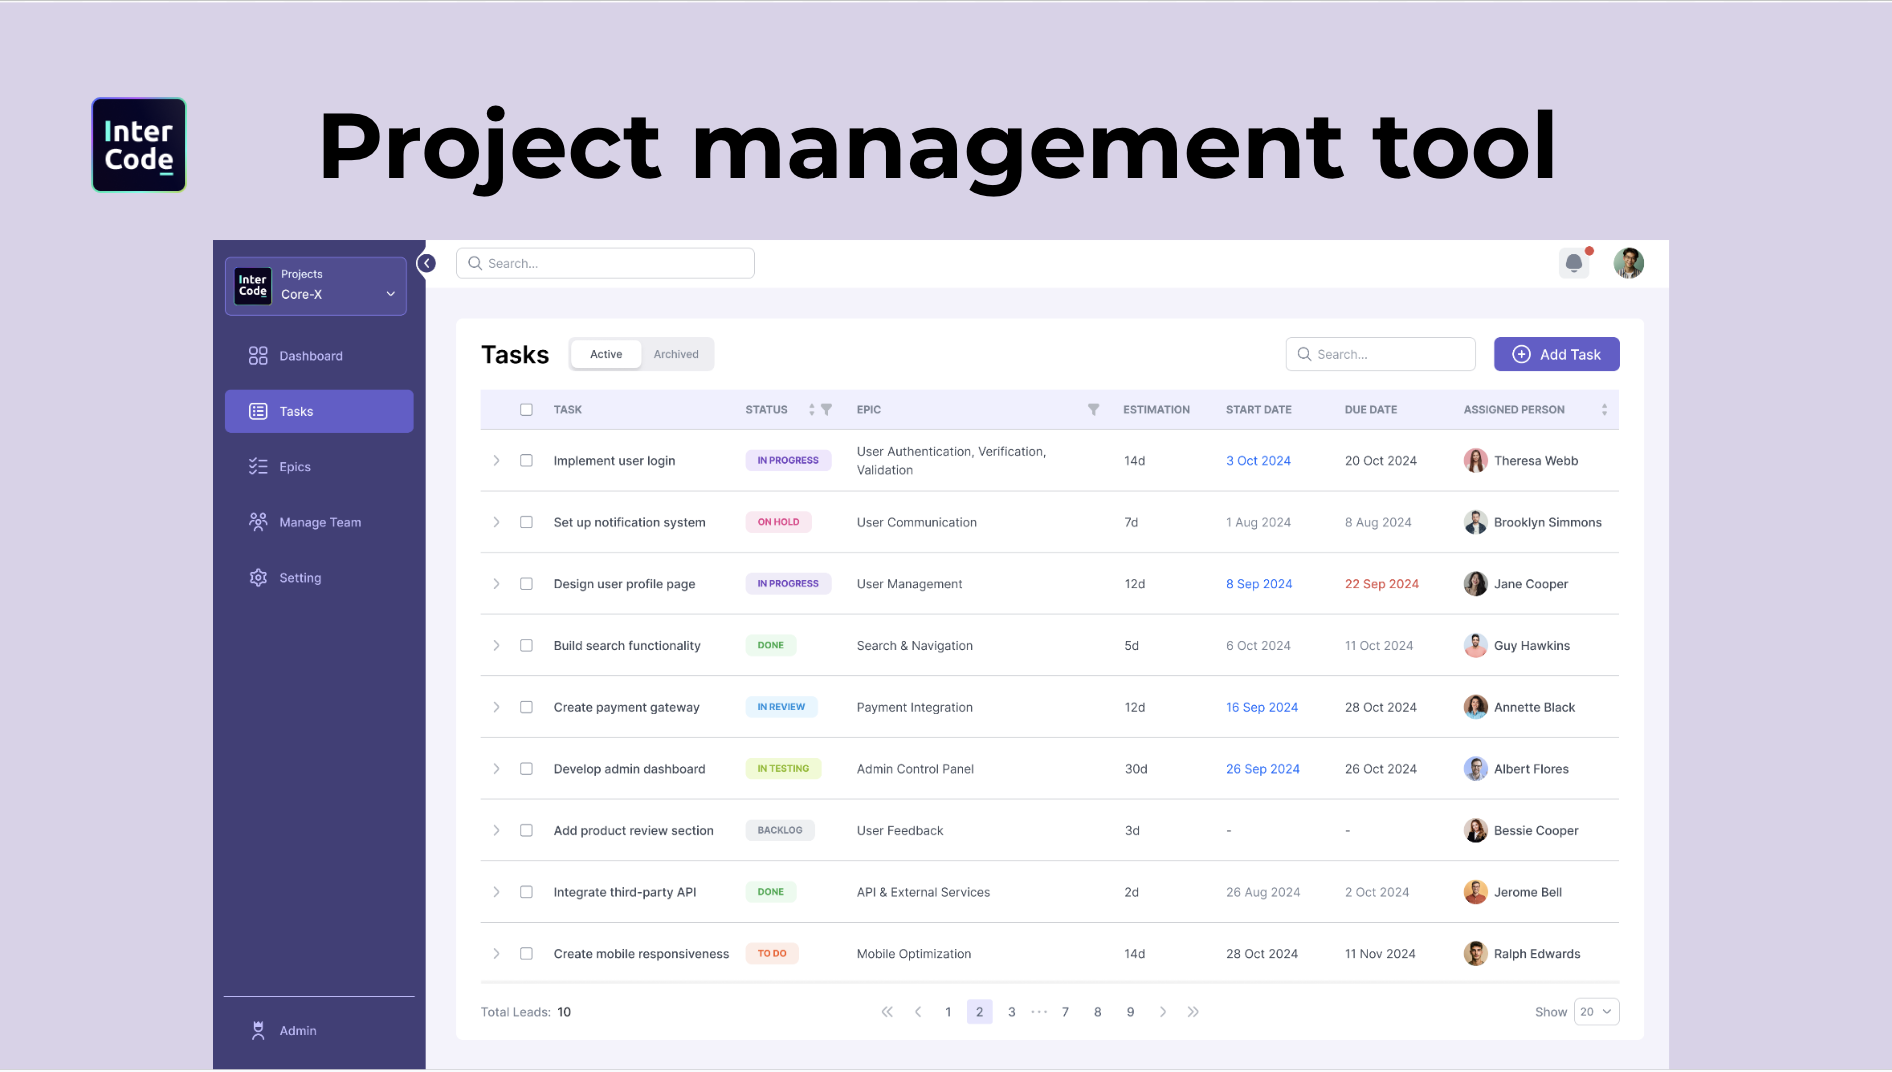1892x1072 pixels.
Task: Open the Show per-page dropdown
Action: click(x=1596, y=1011)
